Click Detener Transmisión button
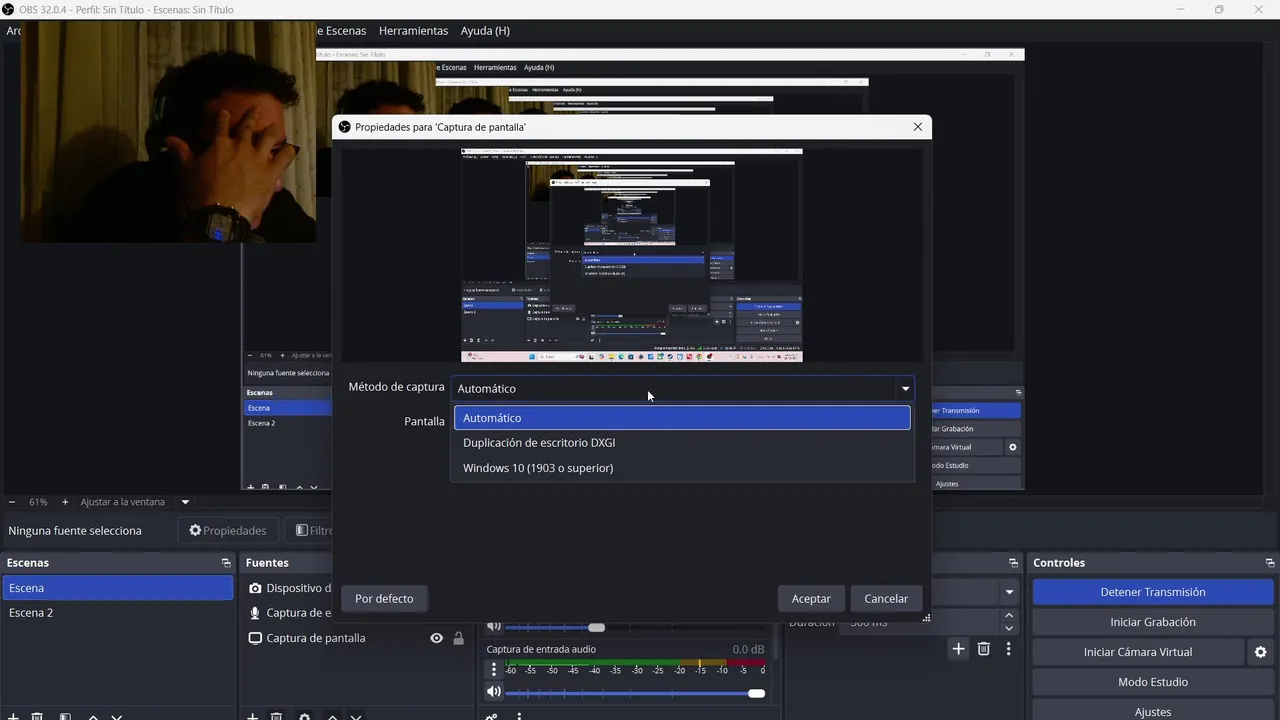The image size is (1280, 720). (1153, 592)
